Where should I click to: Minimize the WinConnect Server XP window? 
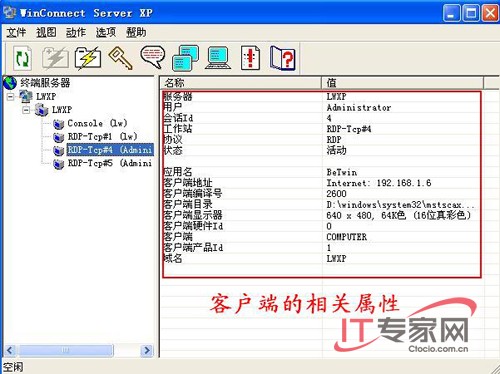coord(452,13)
